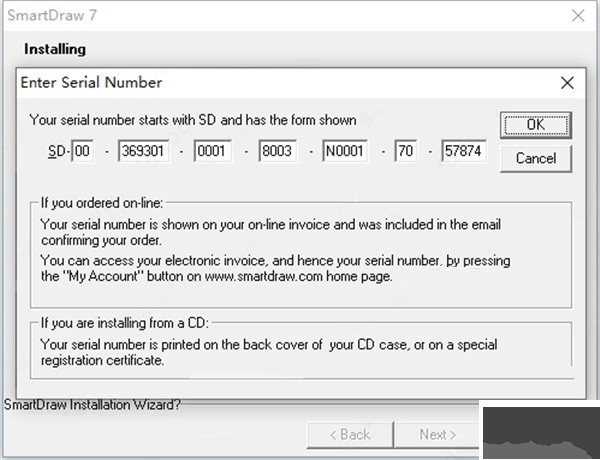Focus the serial field containing 369301
Image resolution: width=600 pixels, height=460 pixels.
(x=143, y=151)
